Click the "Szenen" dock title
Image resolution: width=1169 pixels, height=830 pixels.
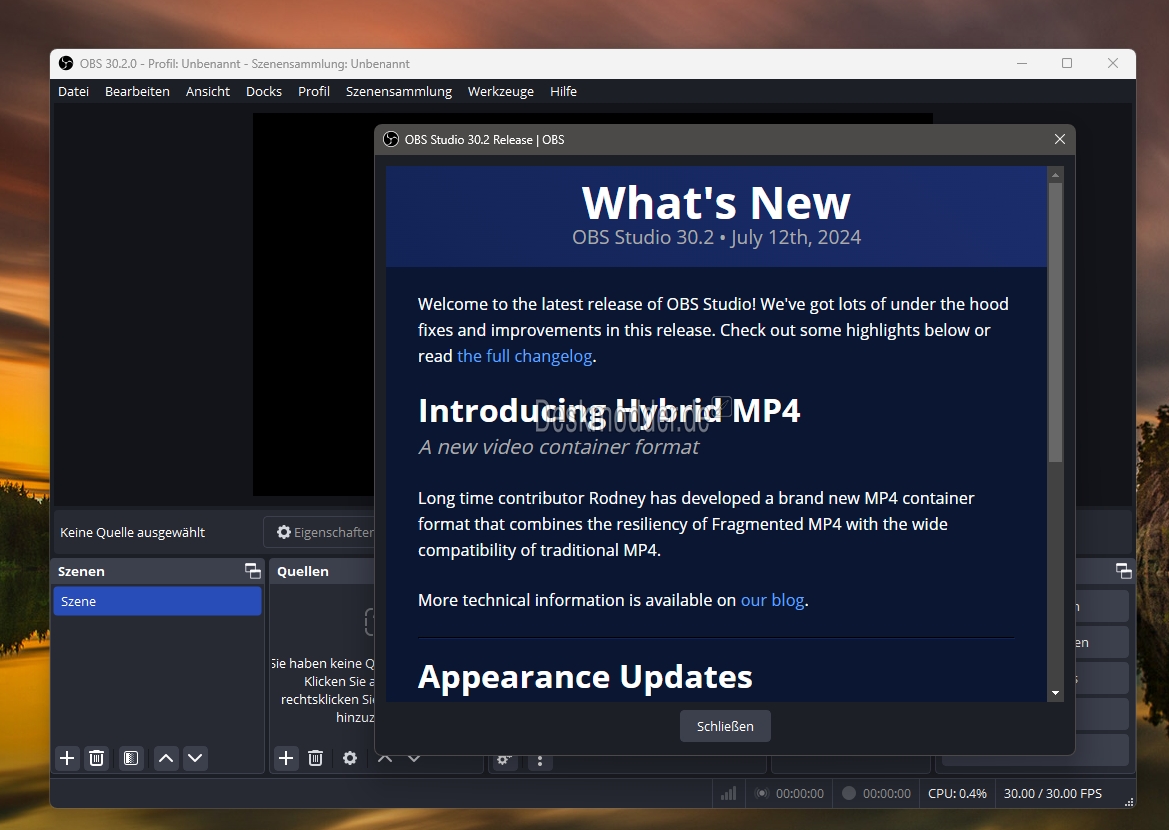(x=81, y=571)
